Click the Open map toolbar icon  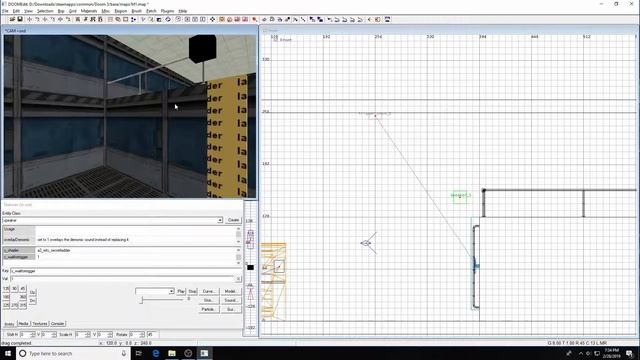pos(12,19)
